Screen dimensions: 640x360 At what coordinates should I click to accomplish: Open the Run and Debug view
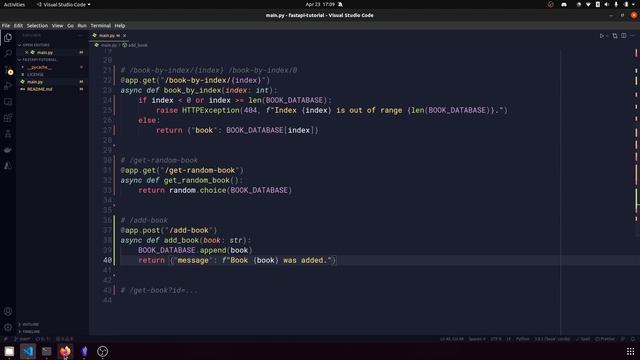[8, 86]
